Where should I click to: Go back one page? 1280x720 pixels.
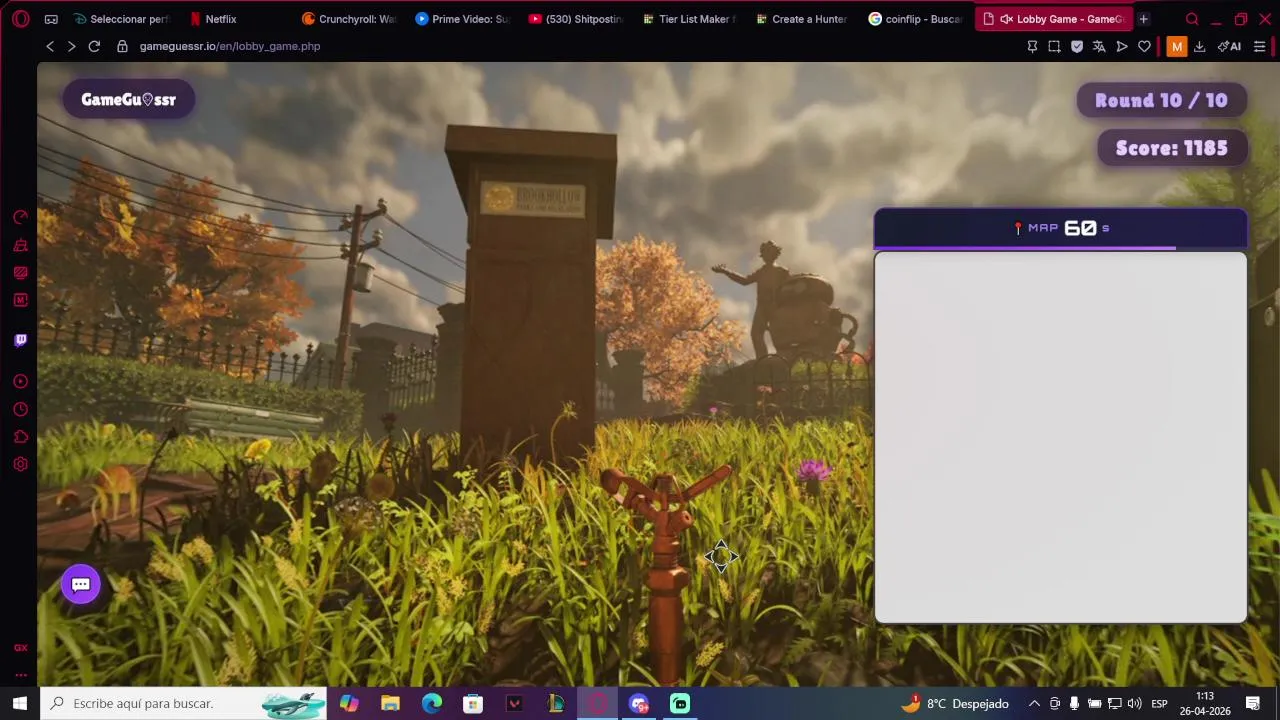click(x=50, y=46)
